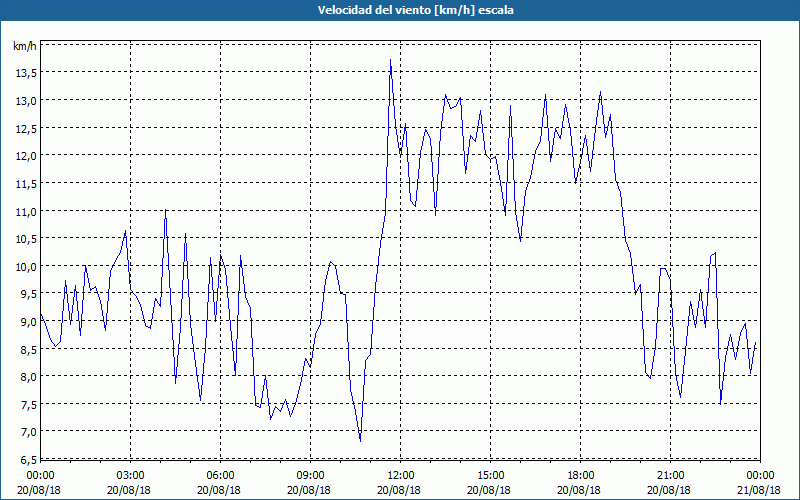Click the "09:00" time label on the x-axis
This screenshot has width=800, height=500.
[310, 476]
